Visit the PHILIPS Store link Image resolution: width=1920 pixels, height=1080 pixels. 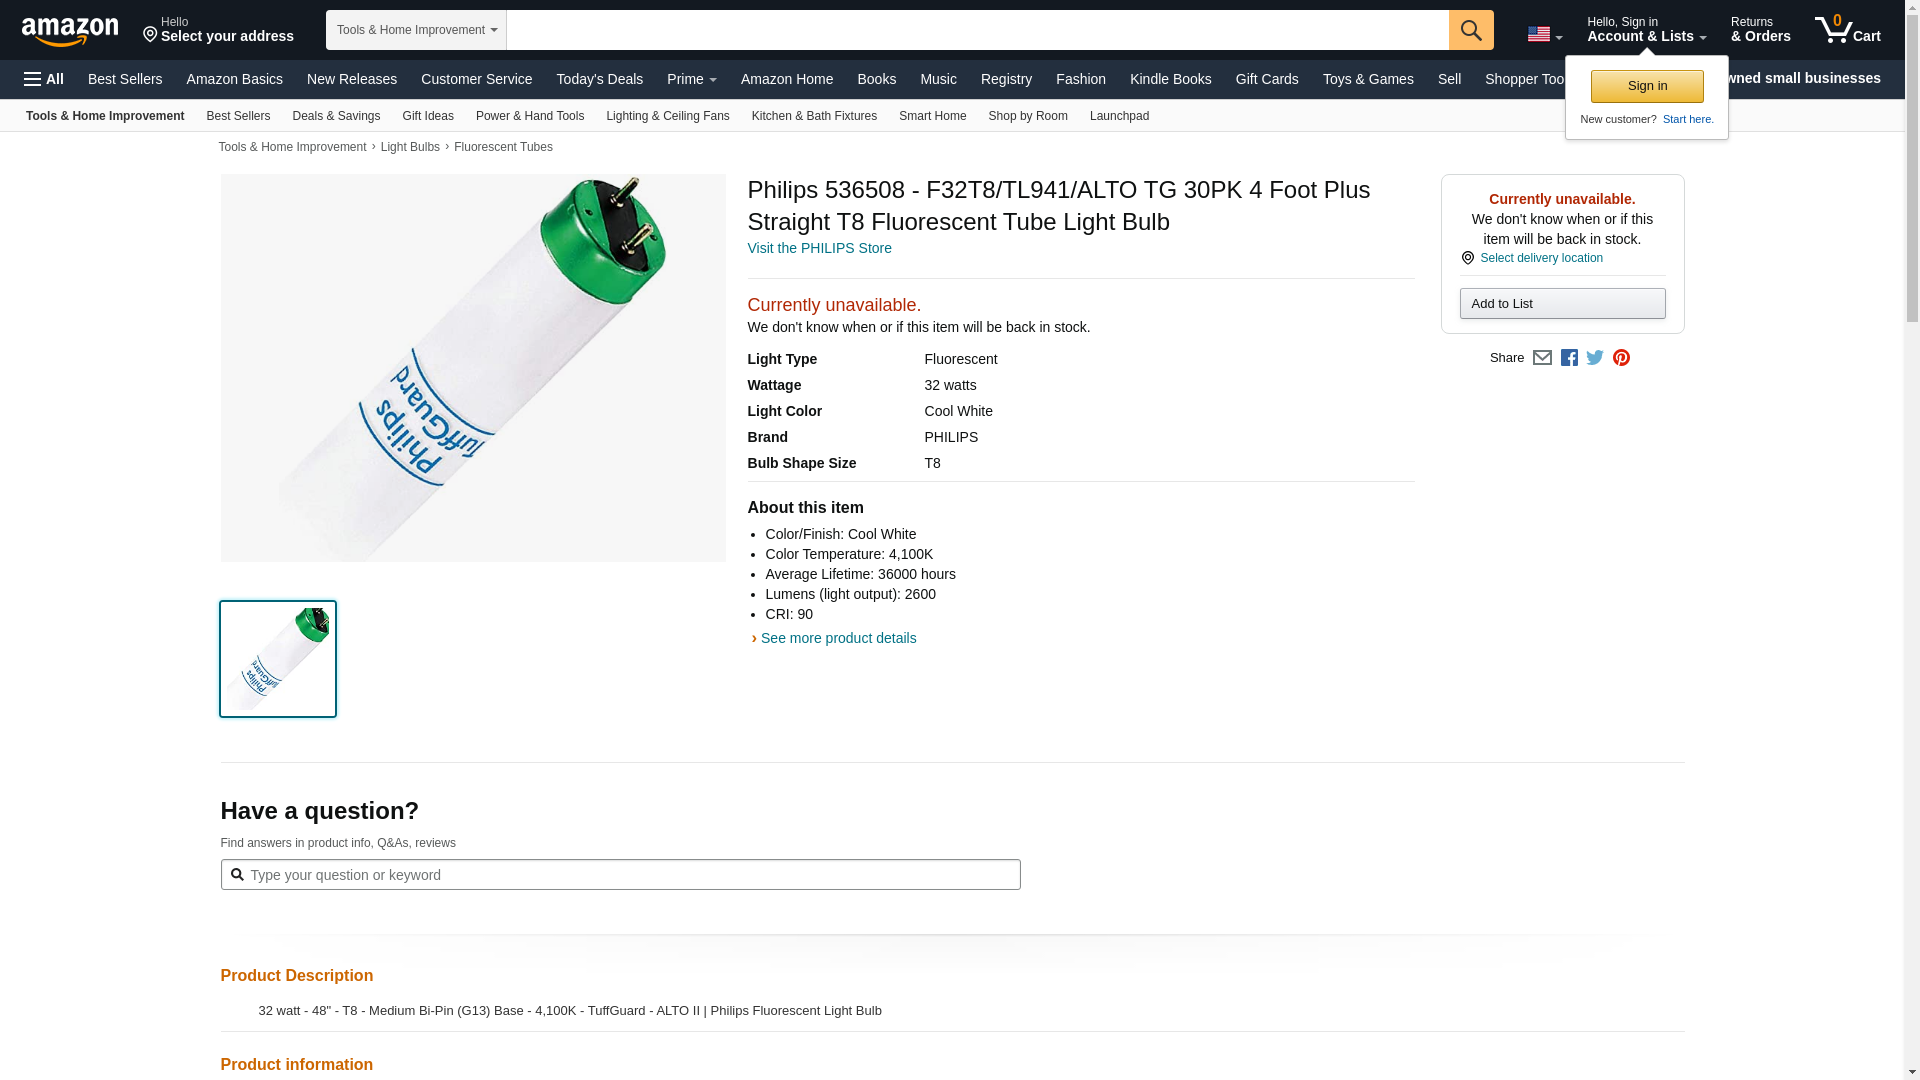[819, 248]
